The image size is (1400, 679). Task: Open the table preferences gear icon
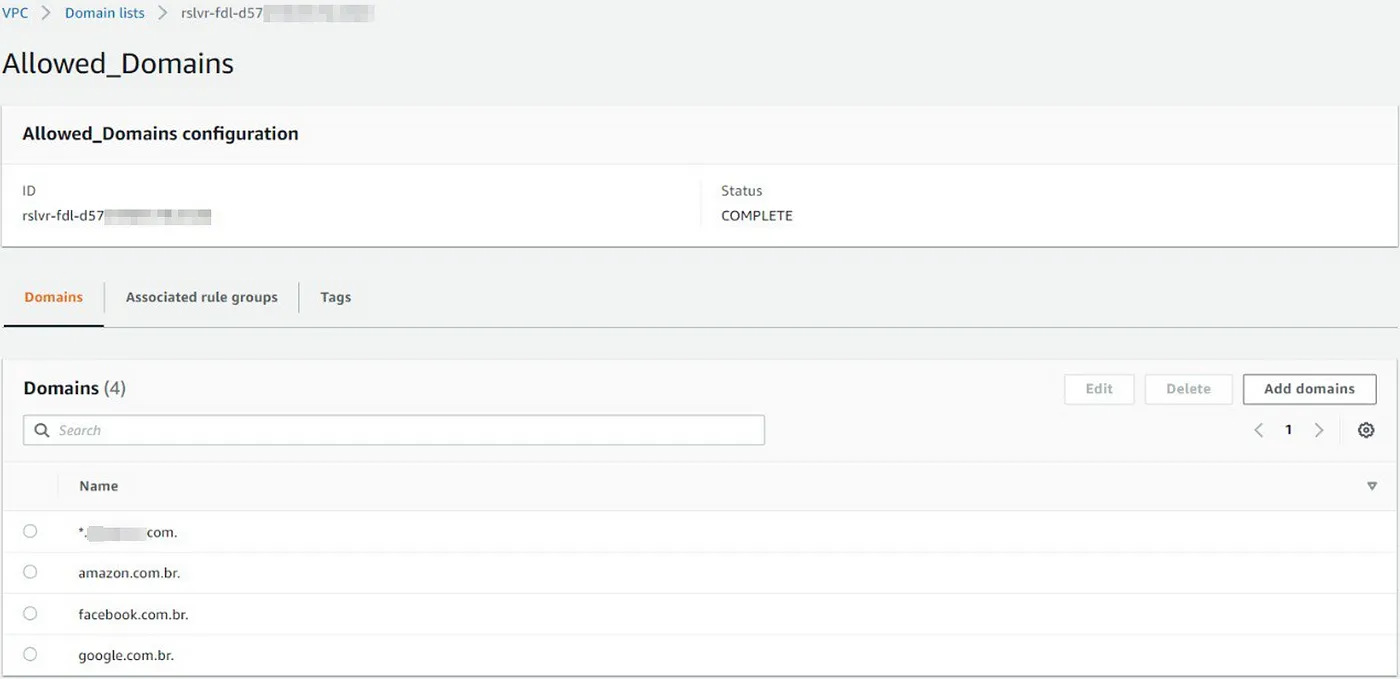pyautogui.click(x=1366, y=429)
